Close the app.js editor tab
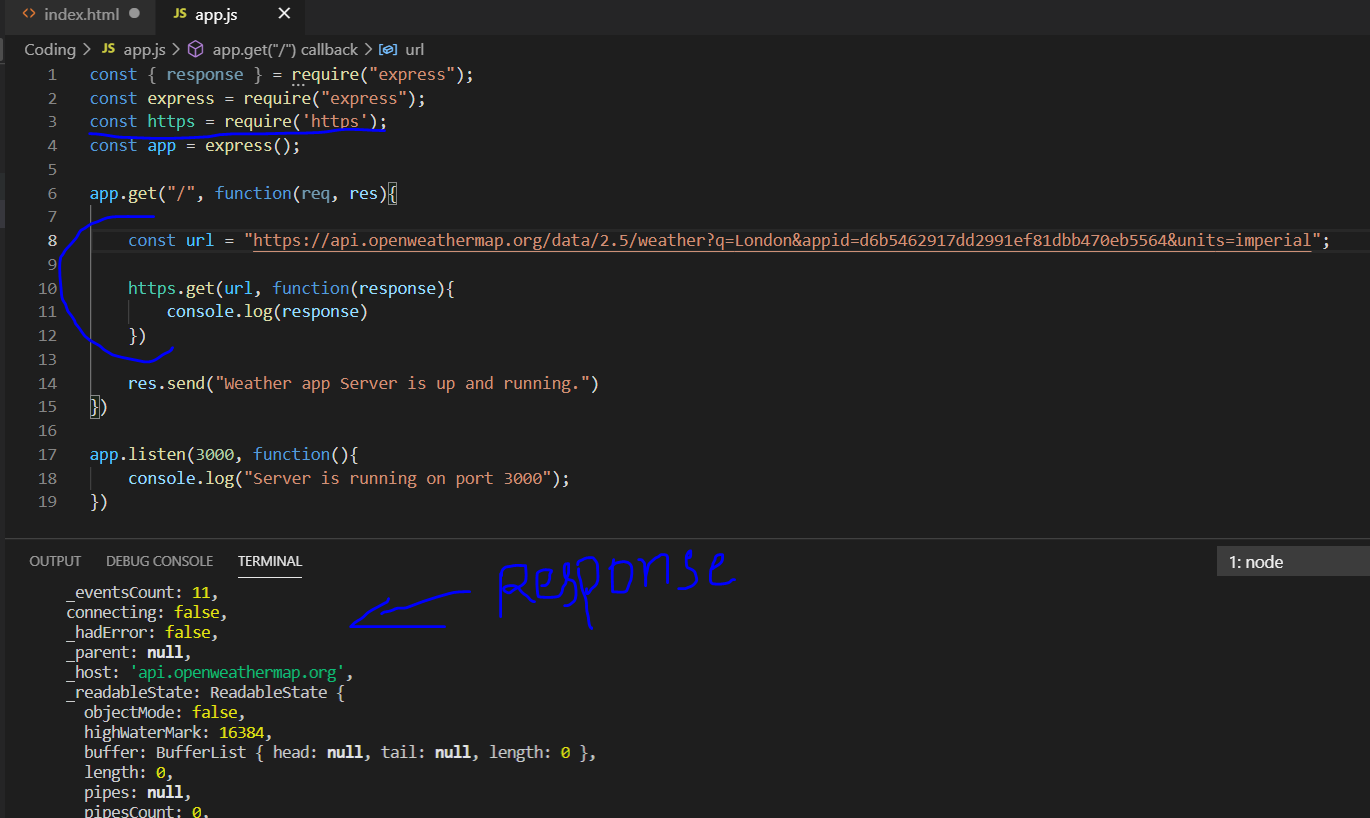The height and width of the screenshot is (818, 1370). (284, 14)
